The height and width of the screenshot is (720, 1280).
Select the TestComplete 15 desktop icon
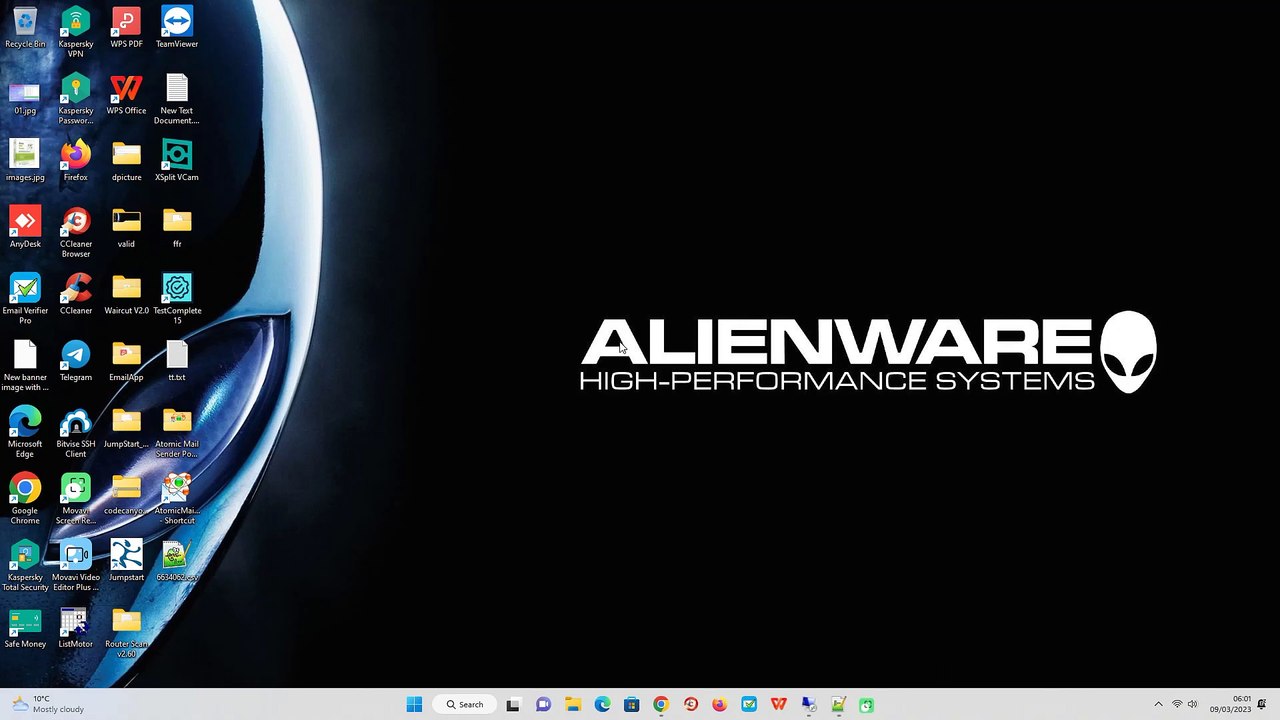pos(177,299)
